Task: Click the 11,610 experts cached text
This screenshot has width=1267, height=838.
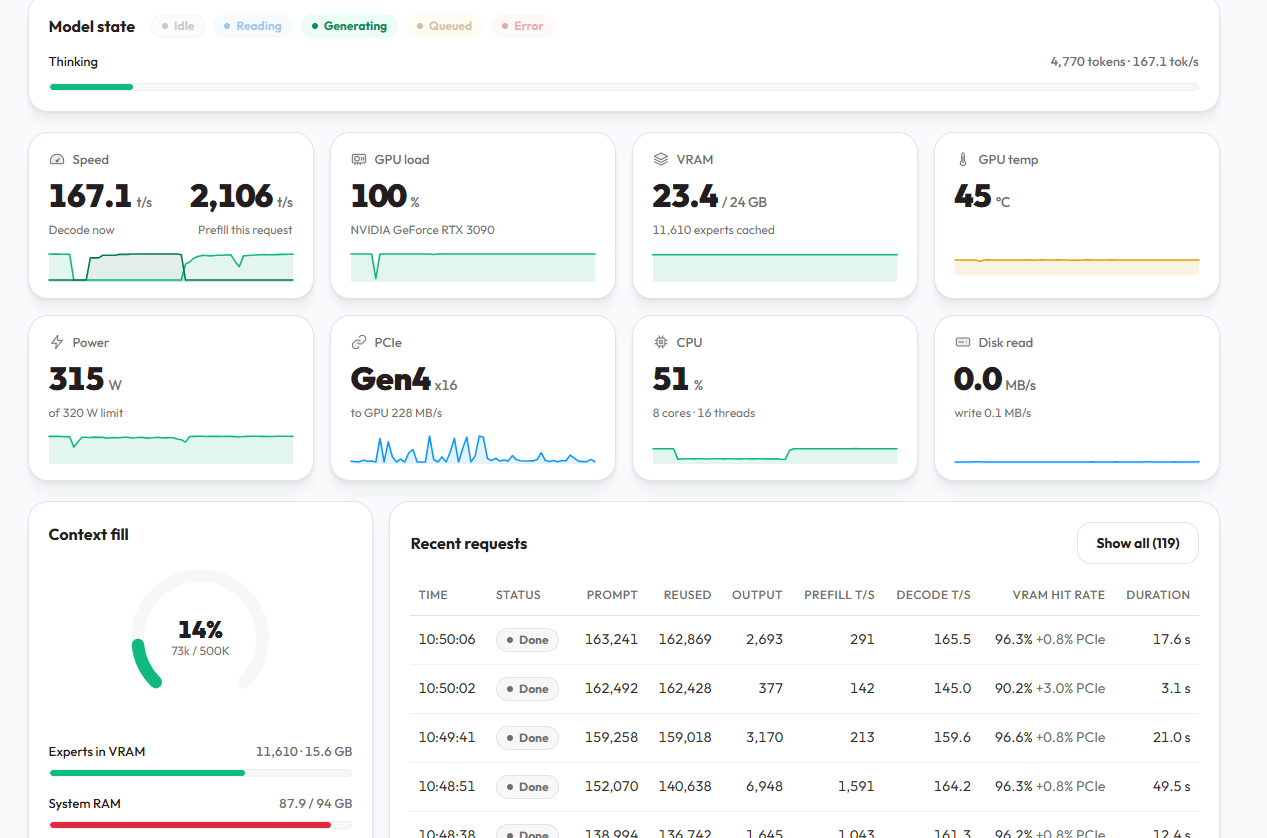Action: click(713, 230)
